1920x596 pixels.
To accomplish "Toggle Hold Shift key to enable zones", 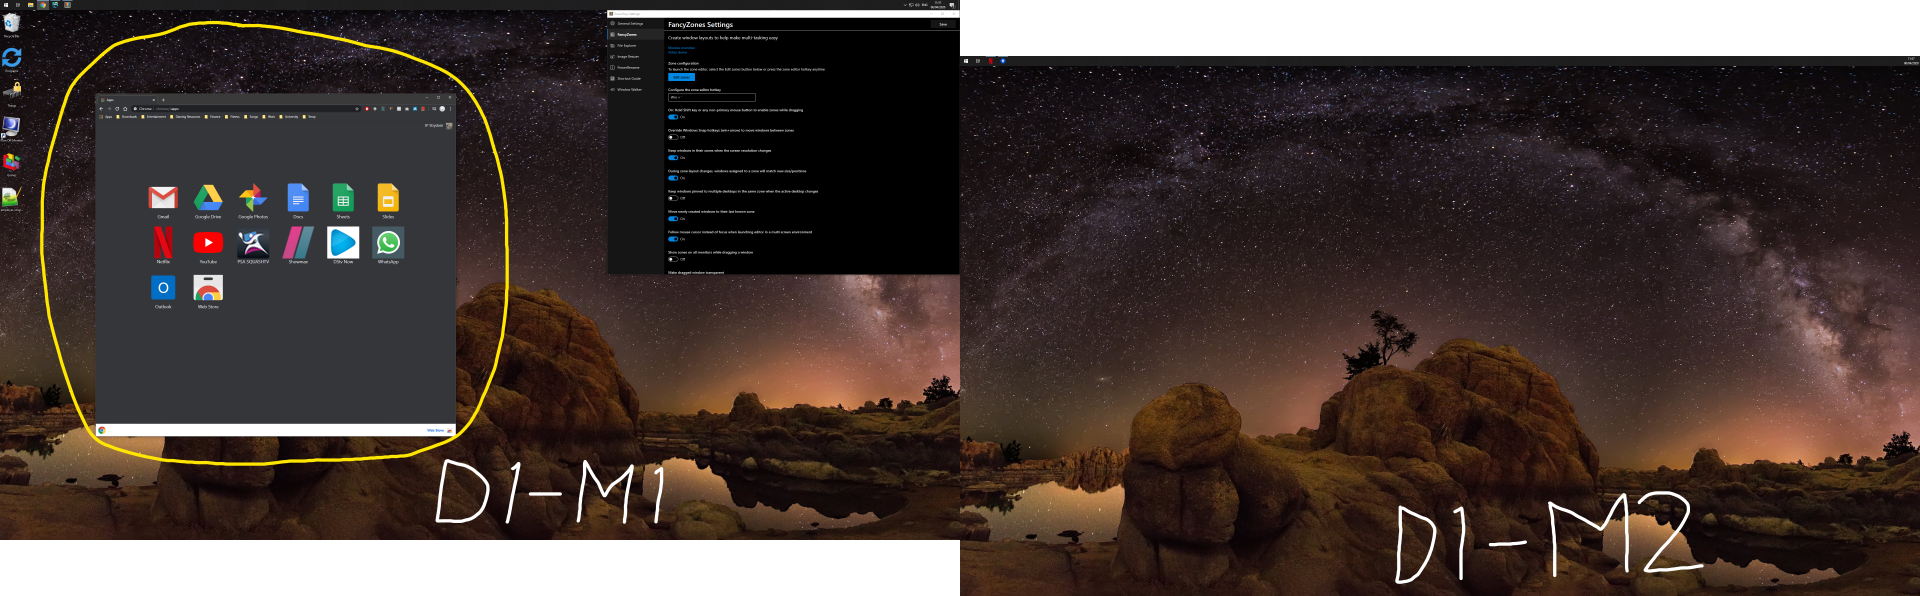I will click(x=673, y=117).
